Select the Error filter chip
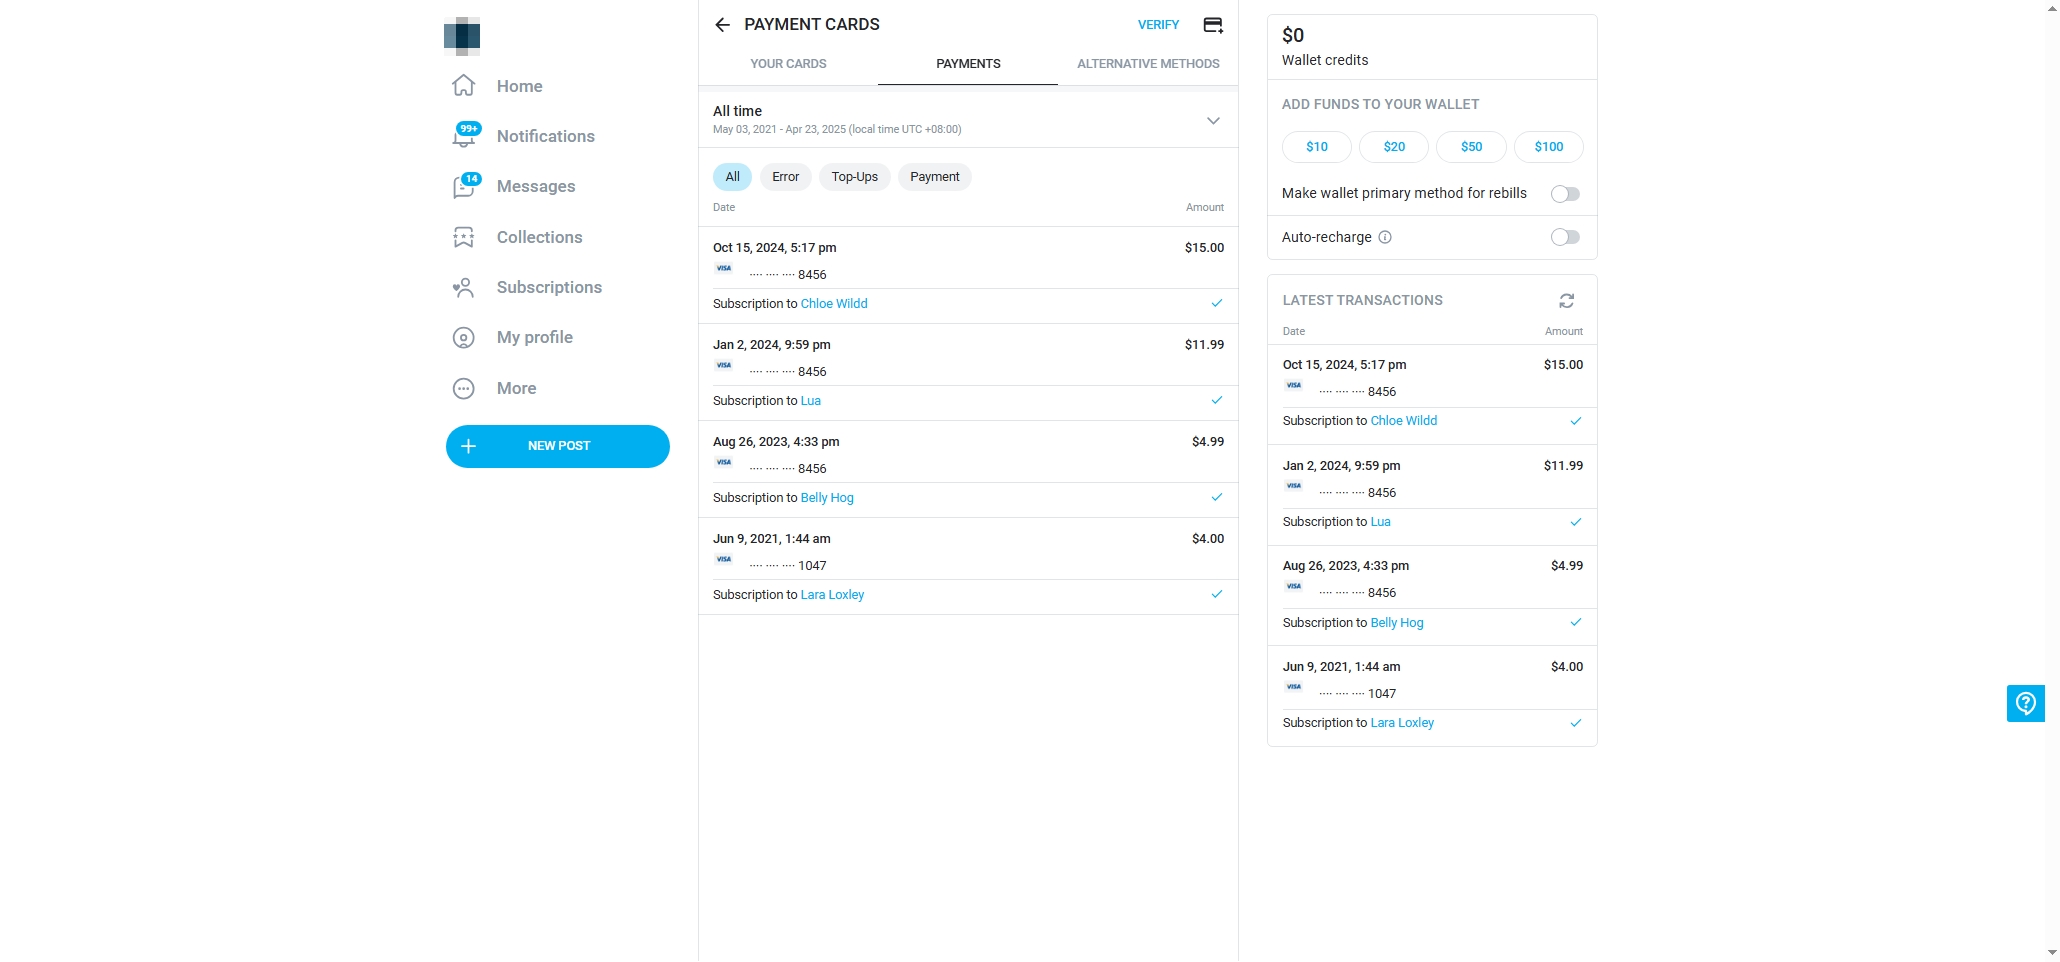The height and width of the screenshot is (962, 2060). point(785,177)
